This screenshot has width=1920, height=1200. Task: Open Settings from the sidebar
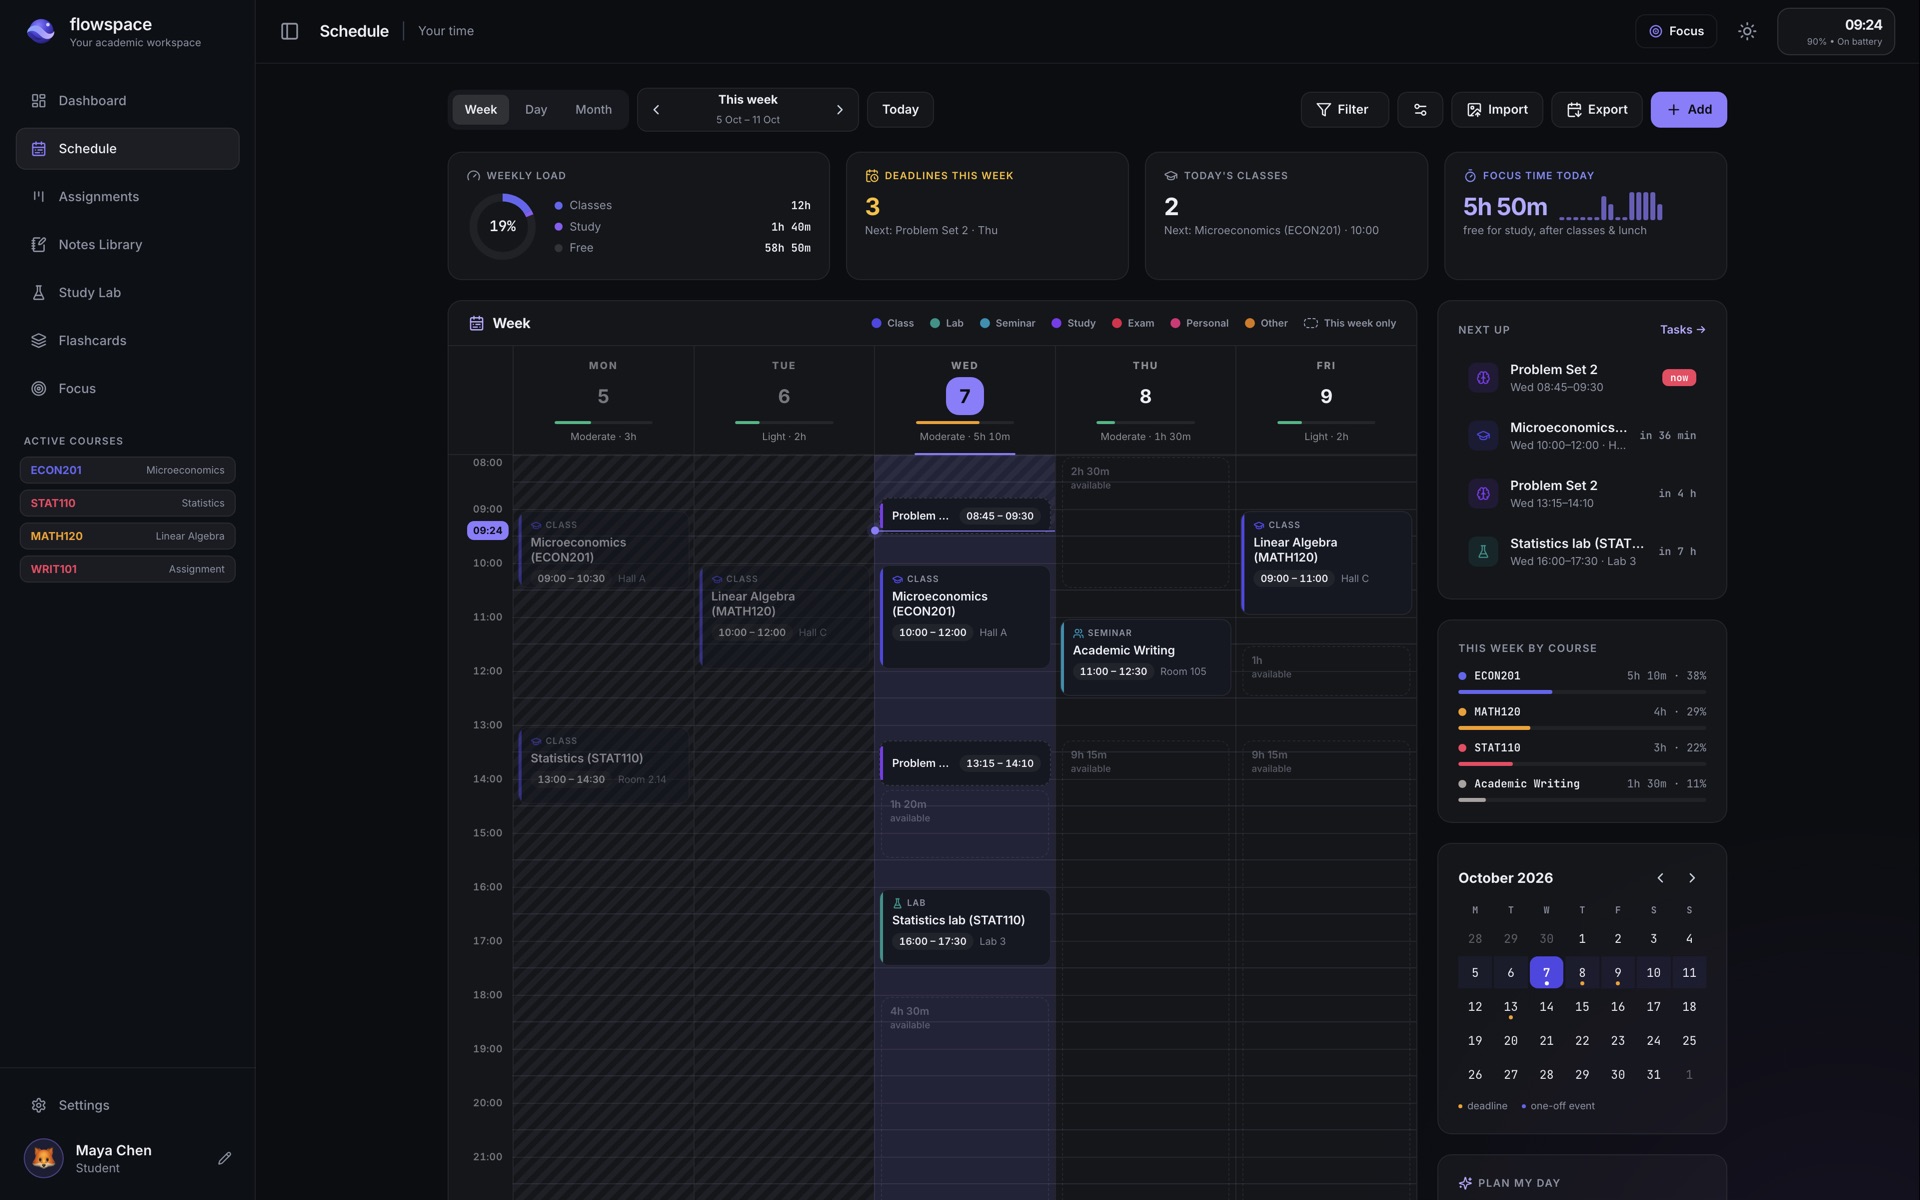click(x=127, y=1105)
